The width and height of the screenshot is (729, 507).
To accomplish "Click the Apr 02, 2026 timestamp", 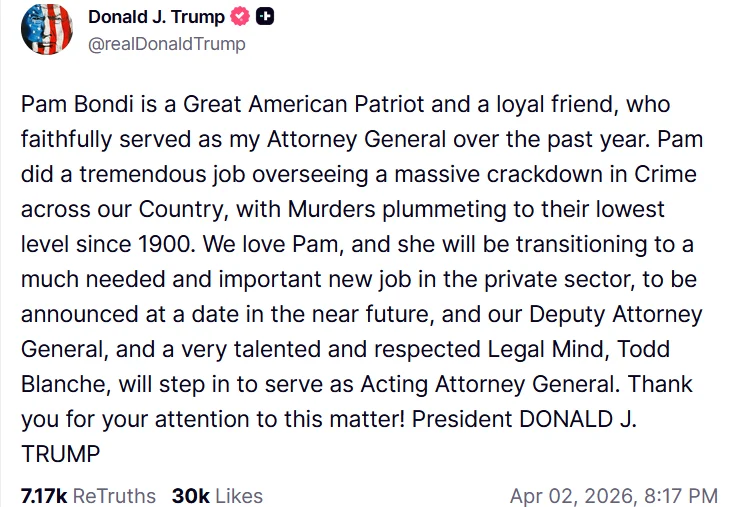I will coord(613,495).
